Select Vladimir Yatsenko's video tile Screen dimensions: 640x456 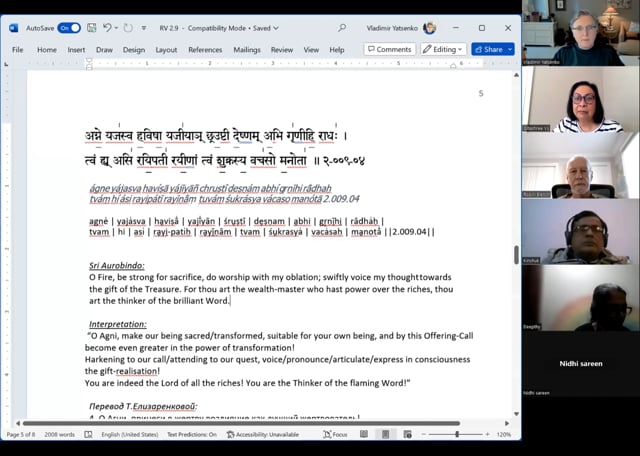(580, 33)
